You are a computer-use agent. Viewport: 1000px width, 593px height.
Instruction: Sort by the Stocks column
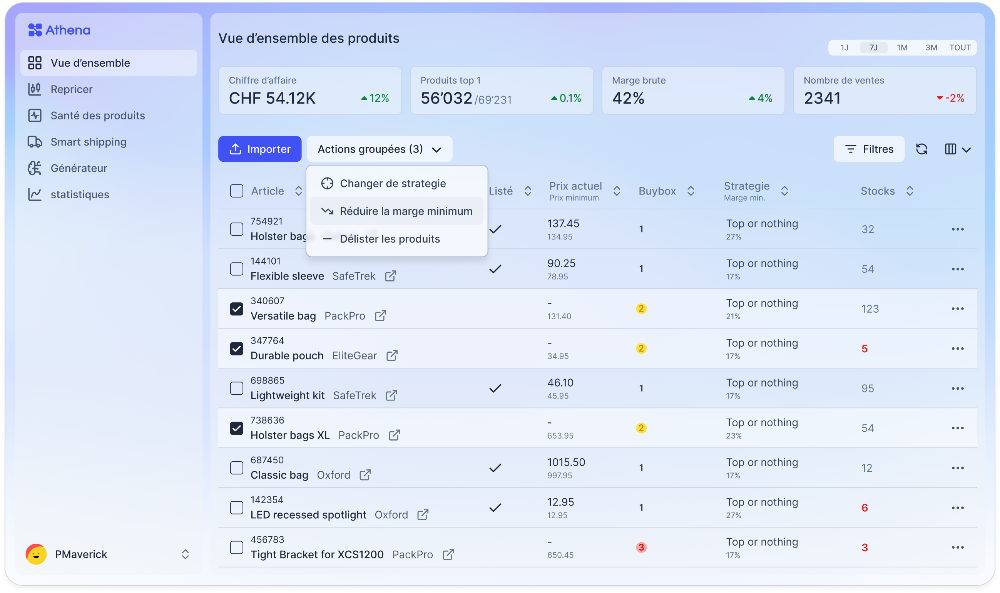coord(910,191)
